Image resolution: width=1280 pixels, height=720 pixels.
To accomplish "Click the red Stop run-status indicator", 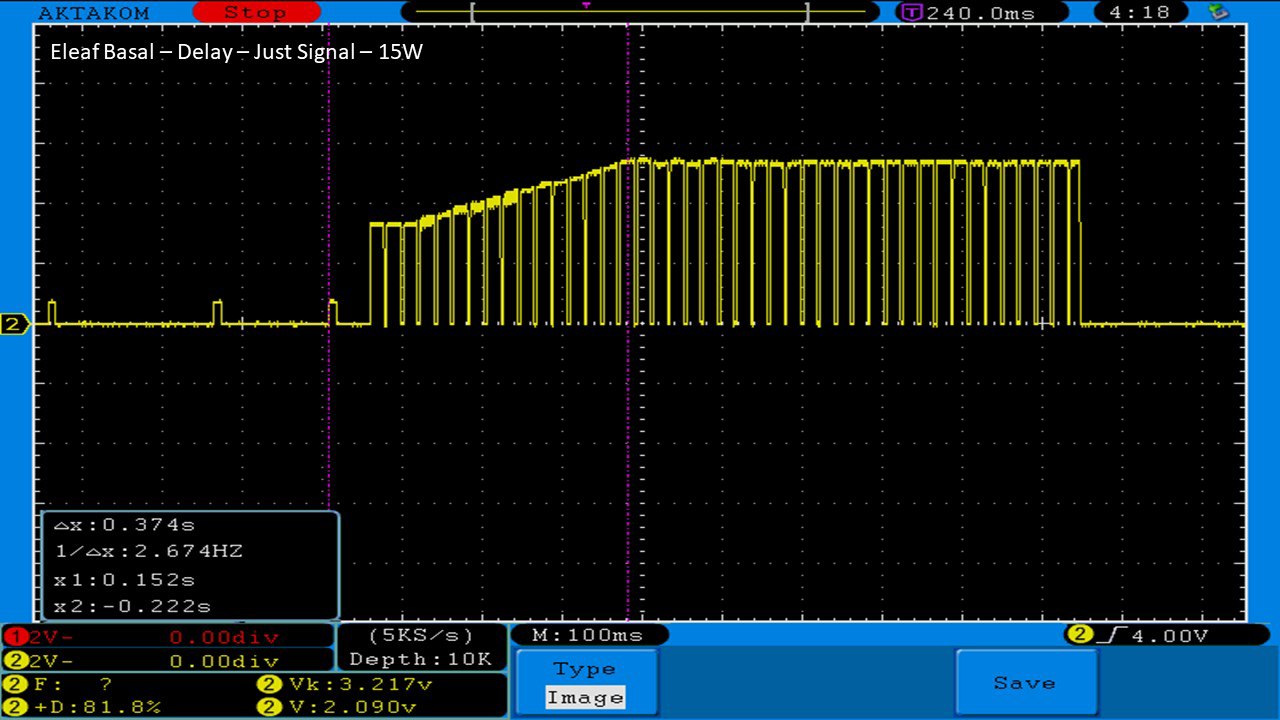I will pos(256,13).
